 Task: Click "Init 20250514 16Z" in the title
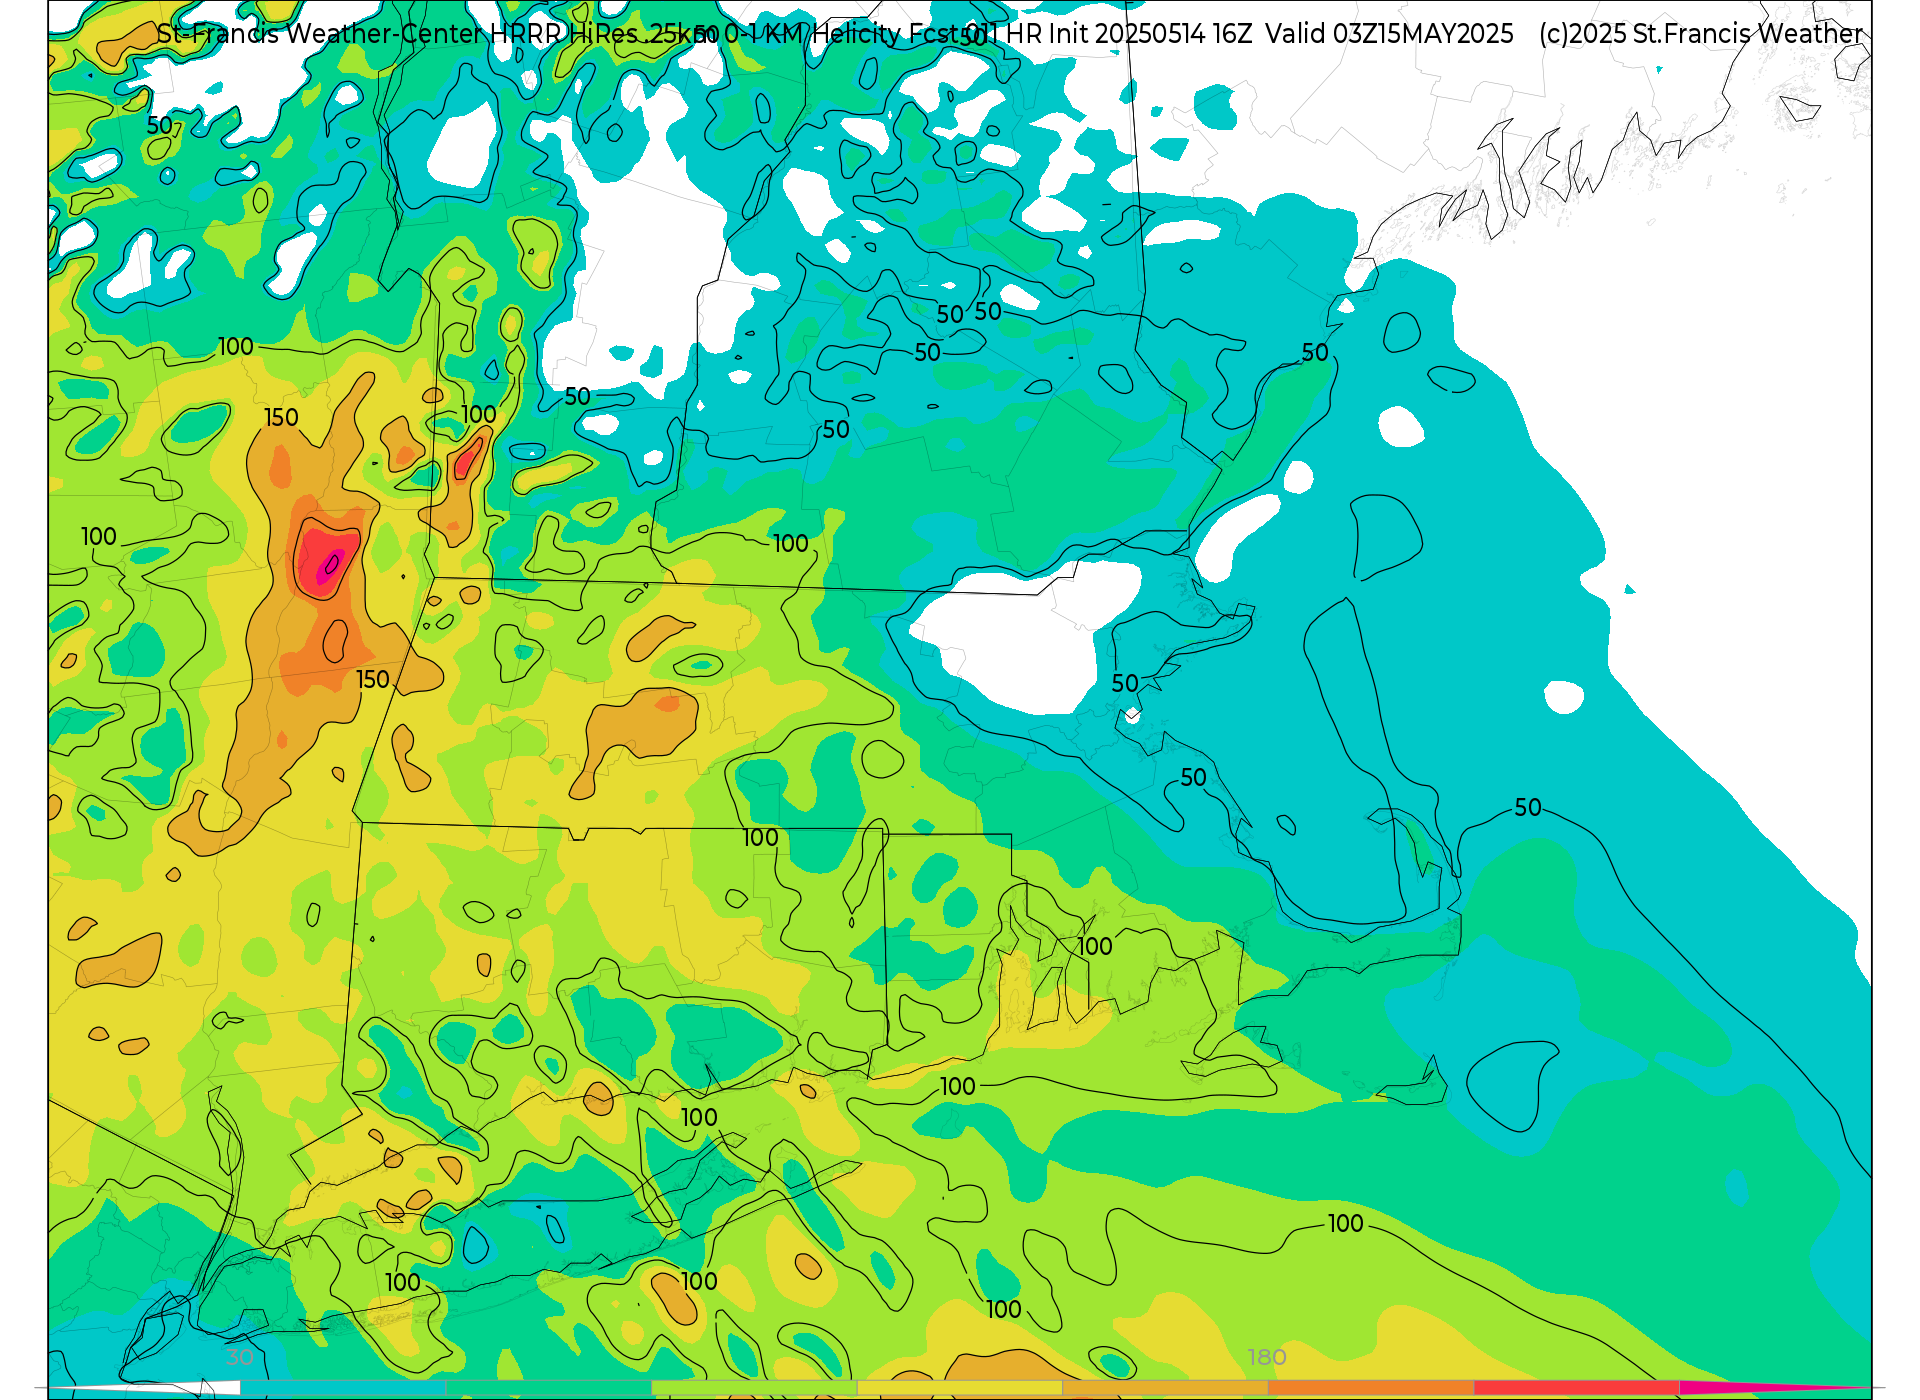pos(1150,34)
